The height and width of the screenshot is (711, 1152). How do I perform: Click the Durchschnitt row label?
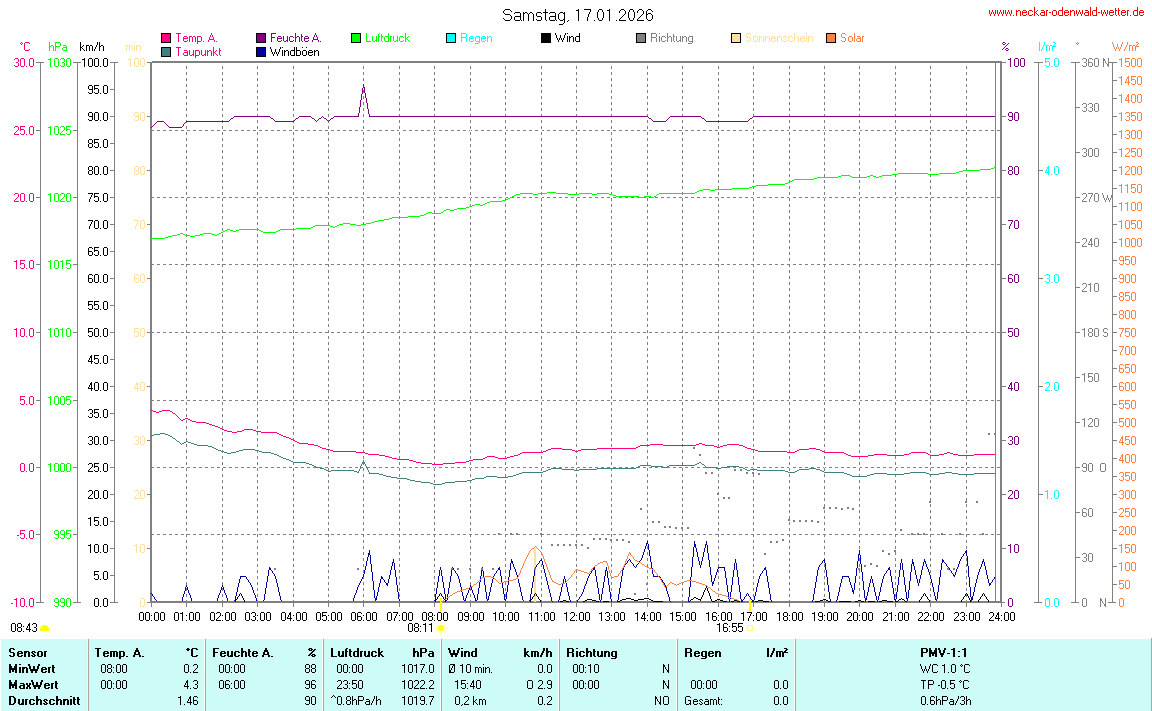(x=43, y=701)
